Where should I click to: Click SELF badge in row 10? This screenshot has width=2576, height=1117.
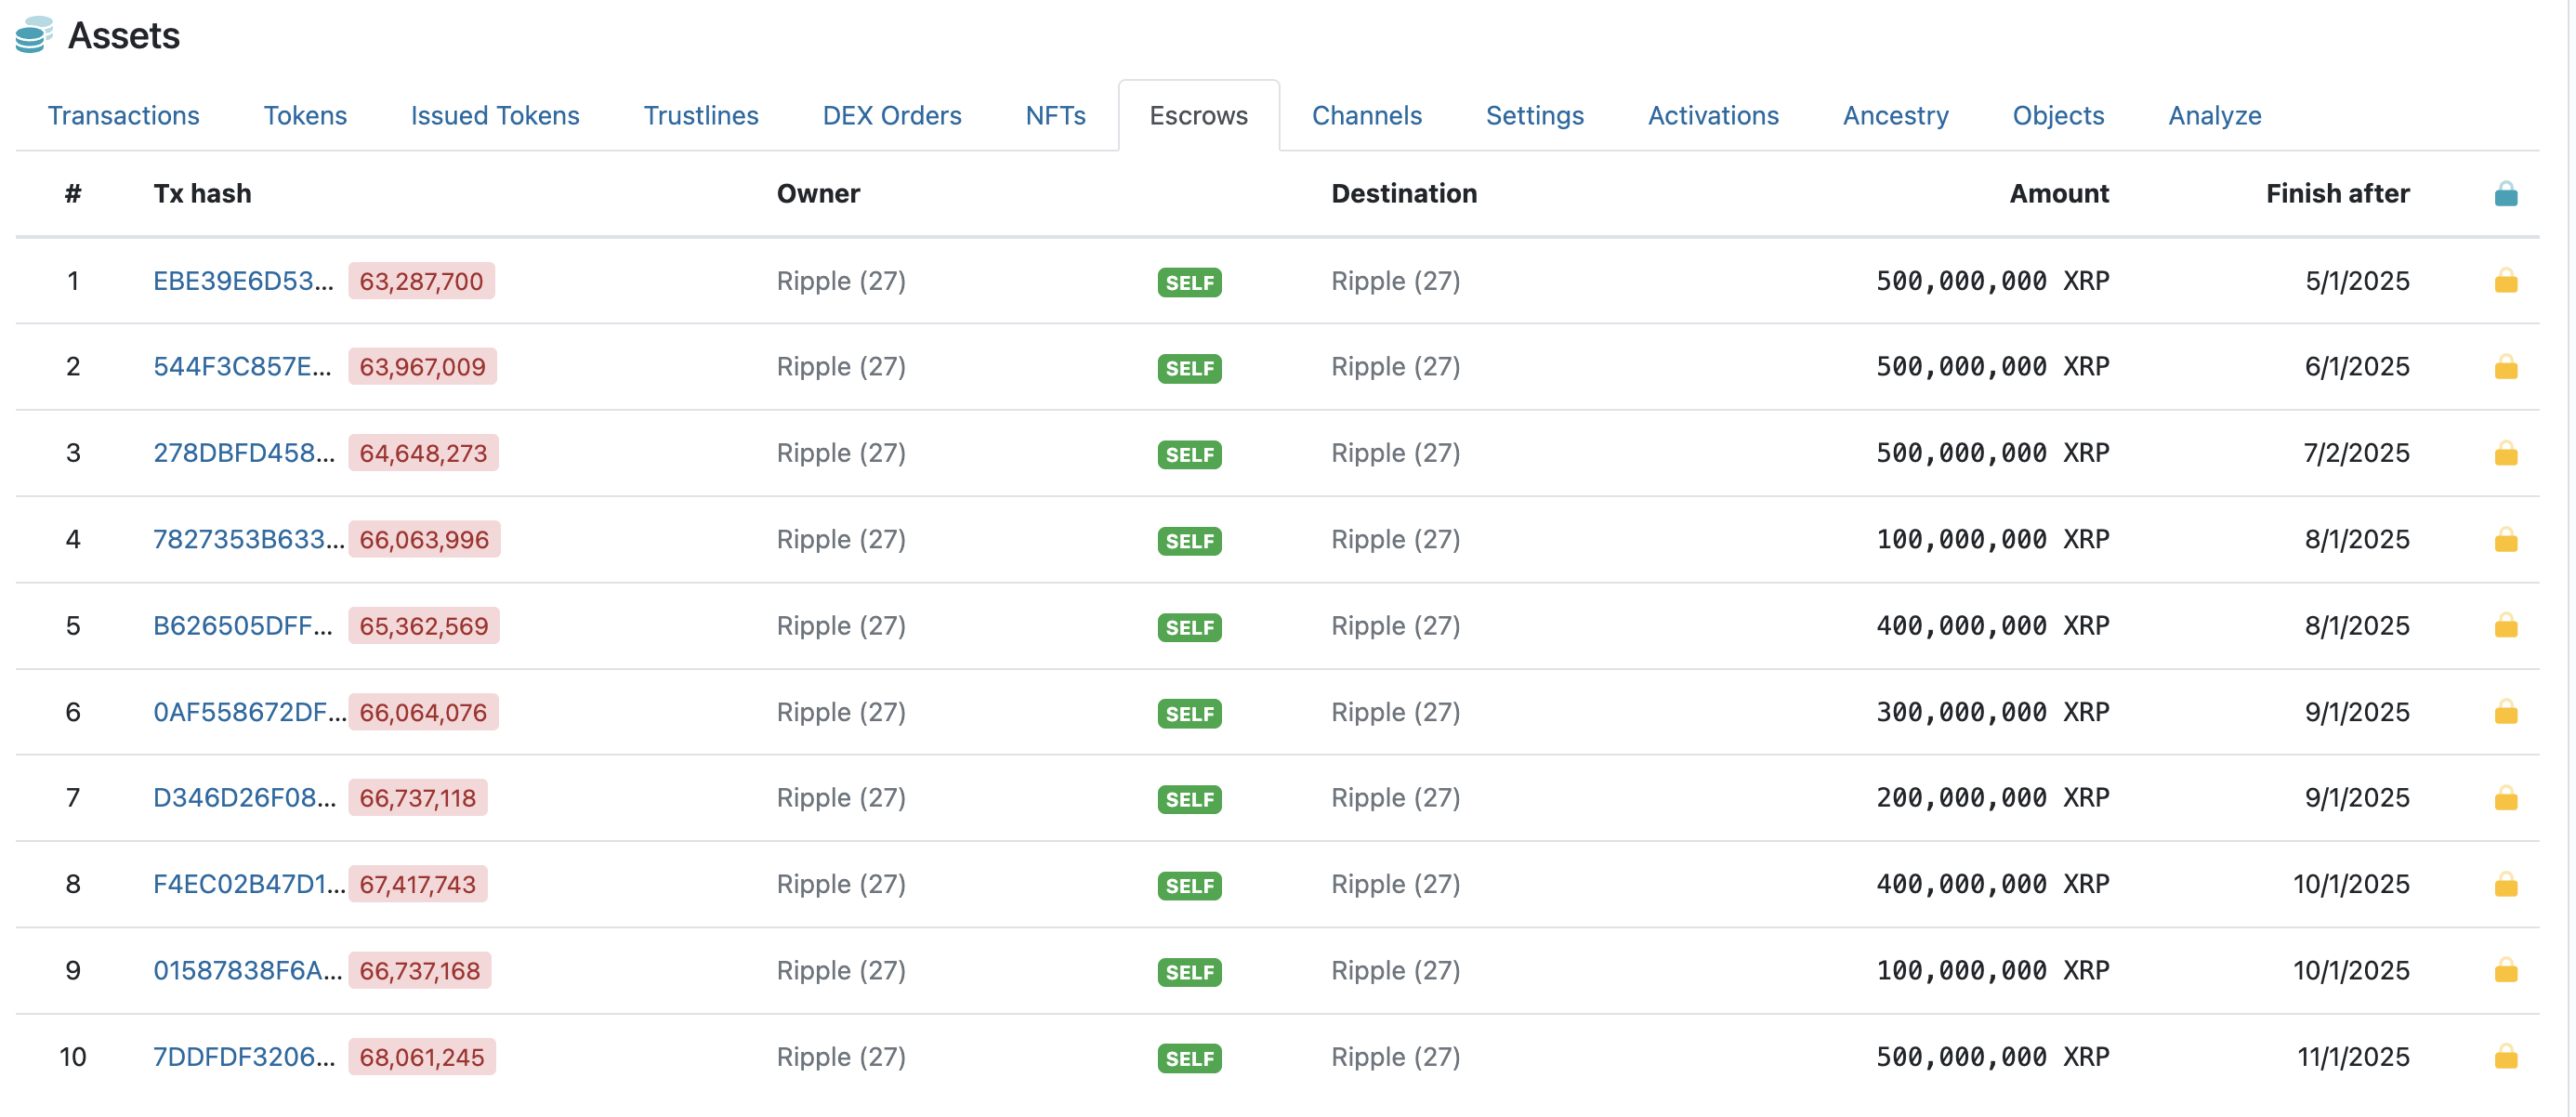point(1189,1059)
